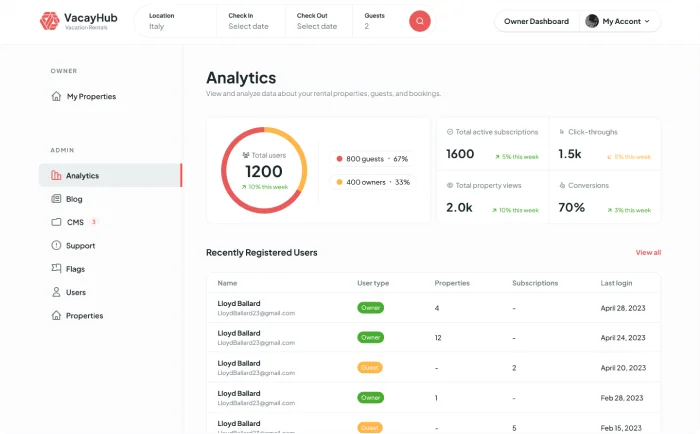
Task: Click the View all link
Action: (x=648, y=253)
